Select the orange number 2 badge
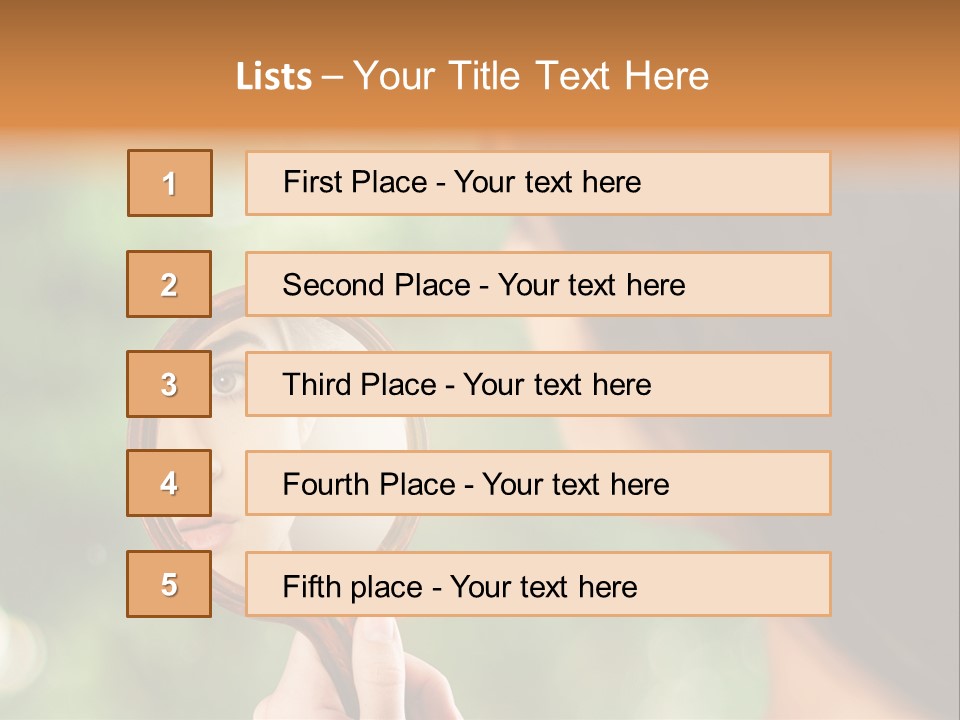 click(170, 284)
